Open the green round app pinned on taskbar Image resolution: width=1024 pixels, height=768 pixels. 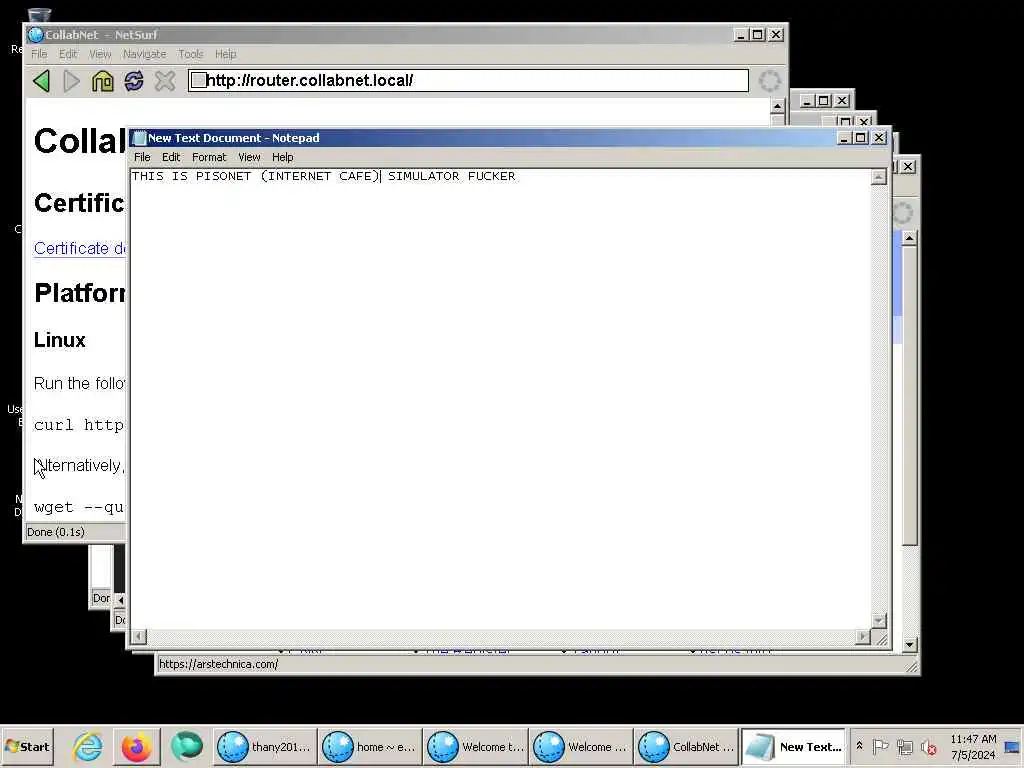point(186,747)
